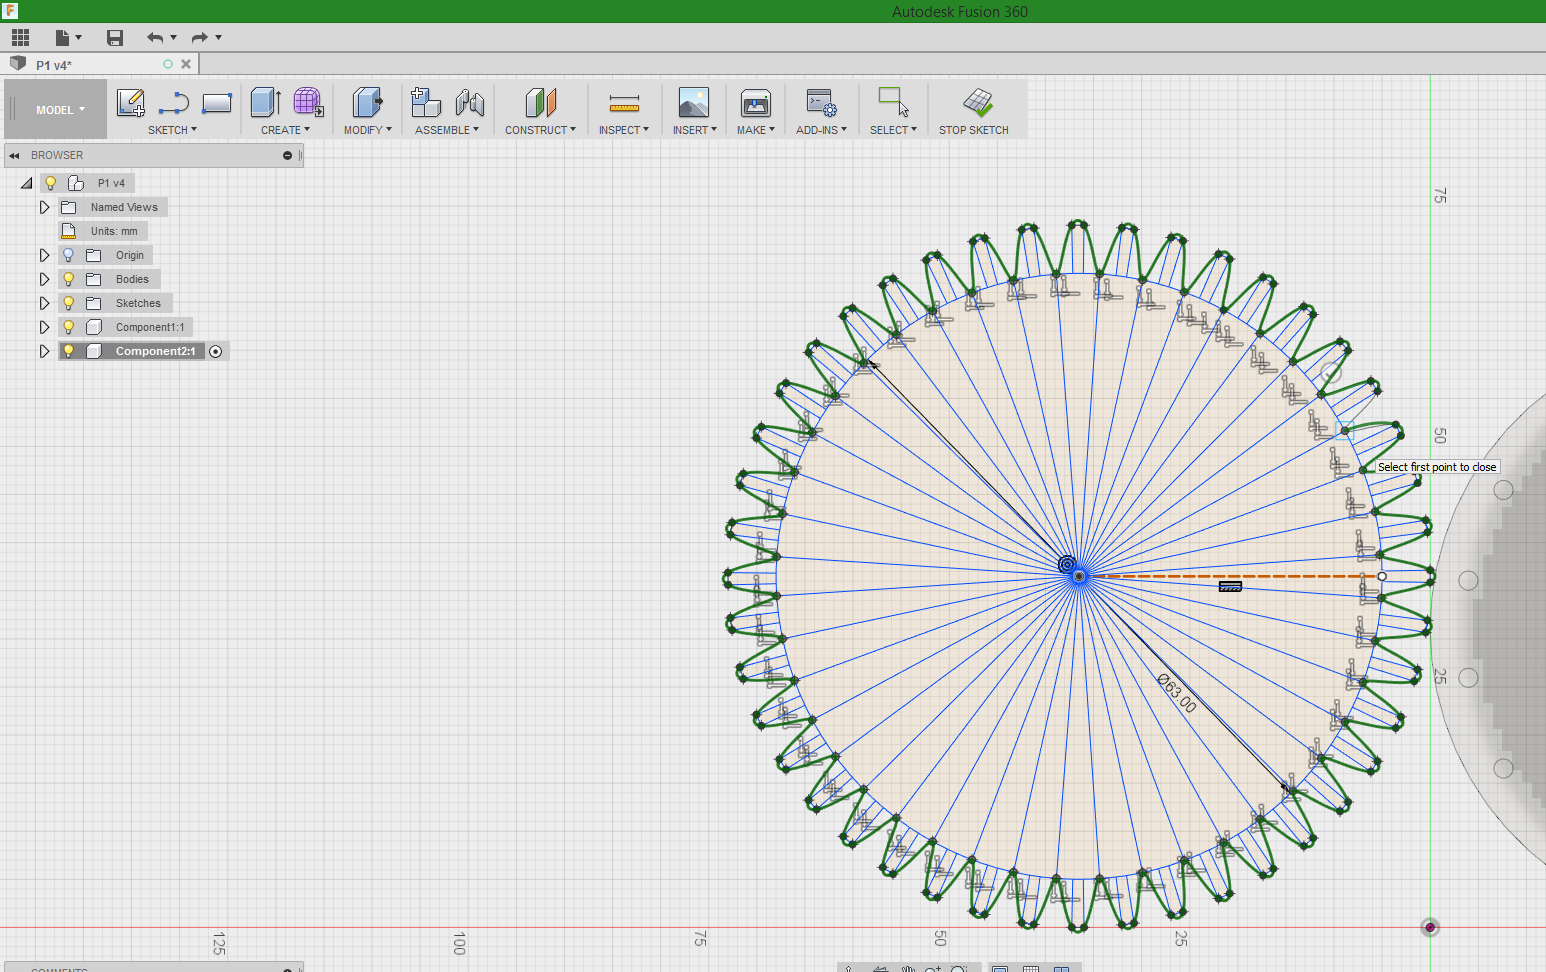Toggle Component1:1 visibility bulb

tap(68, 327)
